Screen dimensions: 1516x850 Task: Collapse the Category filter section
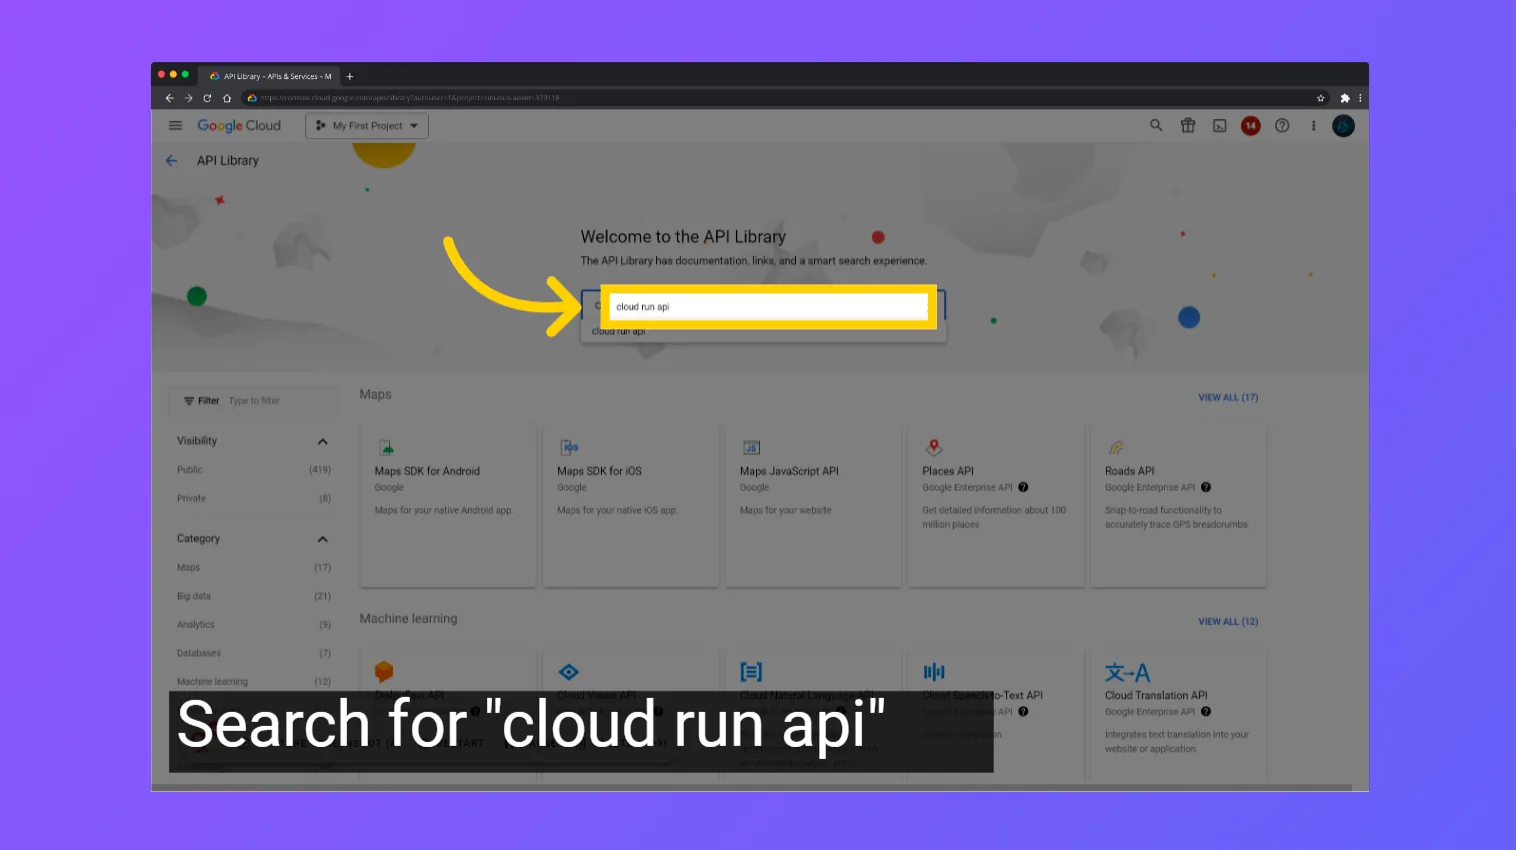[323, 540]
